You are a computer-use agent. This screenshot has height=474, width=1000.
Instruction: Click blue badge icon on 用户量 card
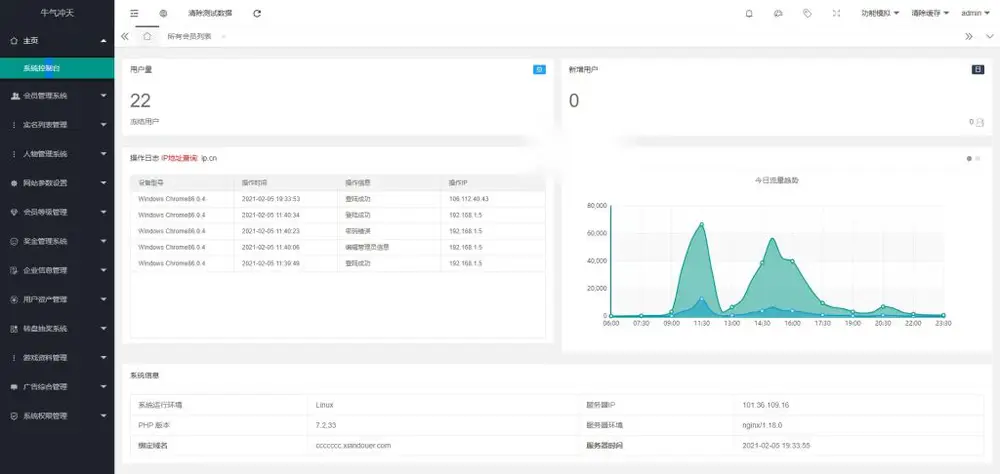pyautogui.click(x=539, y=70)
